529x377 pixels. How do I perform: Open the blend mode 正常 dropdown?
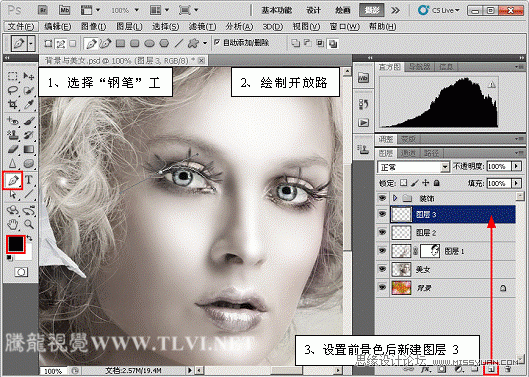click(x=445, y=167)
